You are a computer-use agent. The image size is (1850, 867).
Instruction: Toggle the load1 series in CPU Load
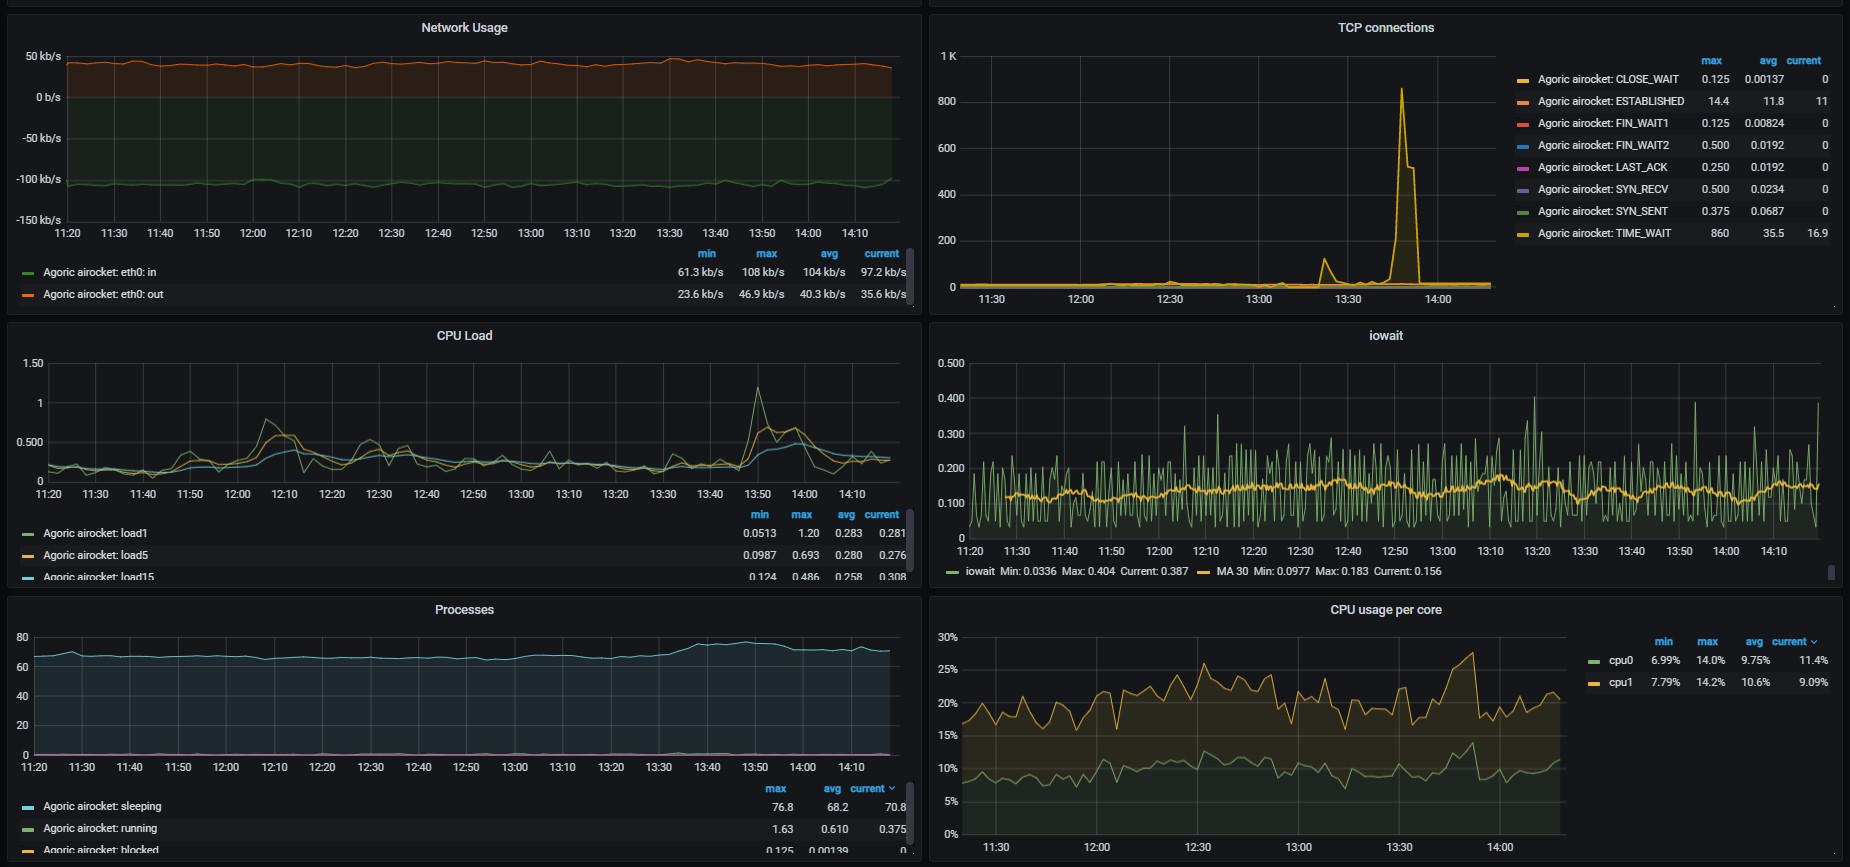tap(95, 533)
